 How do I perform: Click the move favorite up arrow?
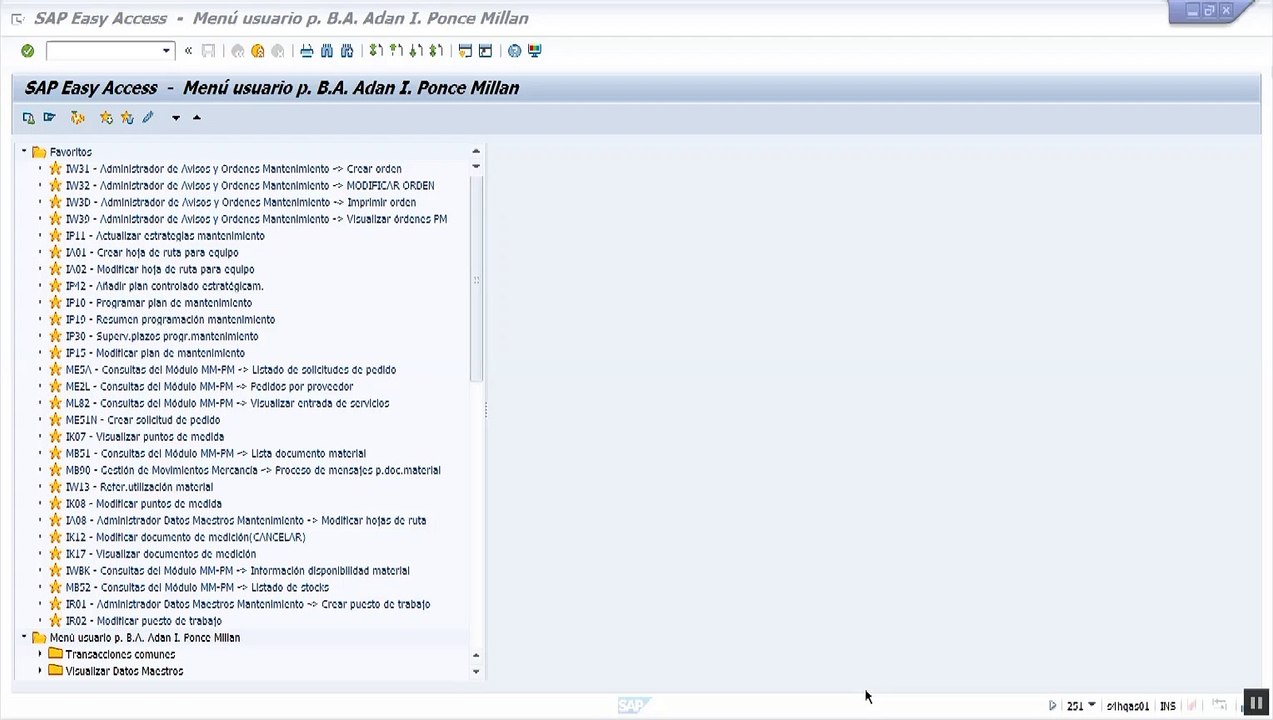coord(197,118)
